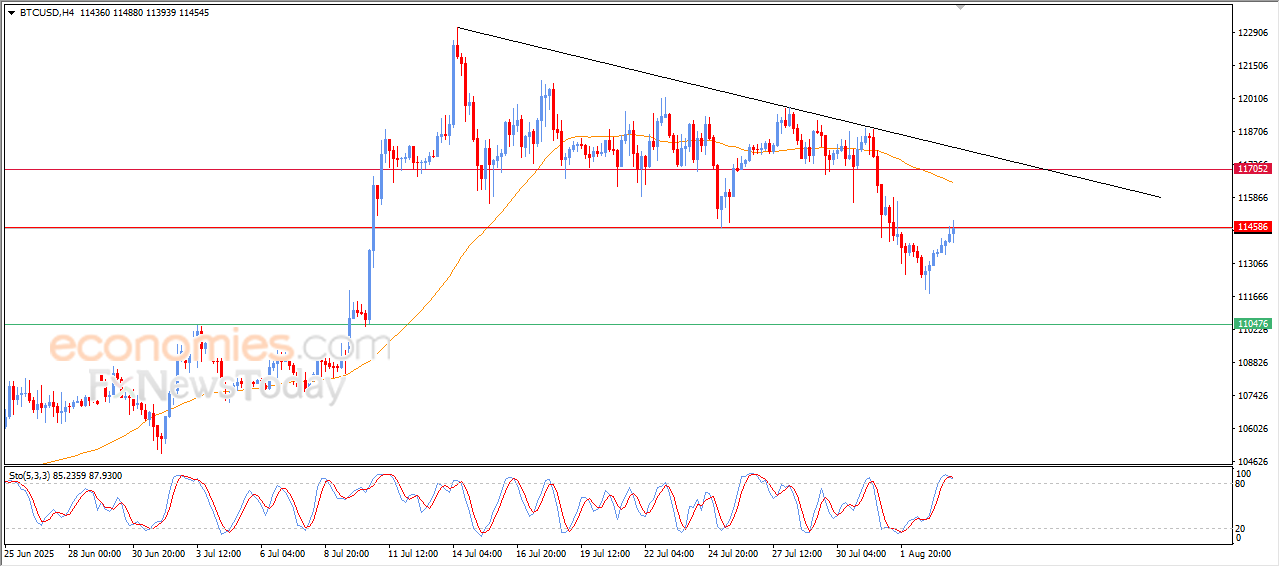Viewport: 1280px width, 567px height.
Task: Select the red 117052 price label
Action: [1253, 170]
